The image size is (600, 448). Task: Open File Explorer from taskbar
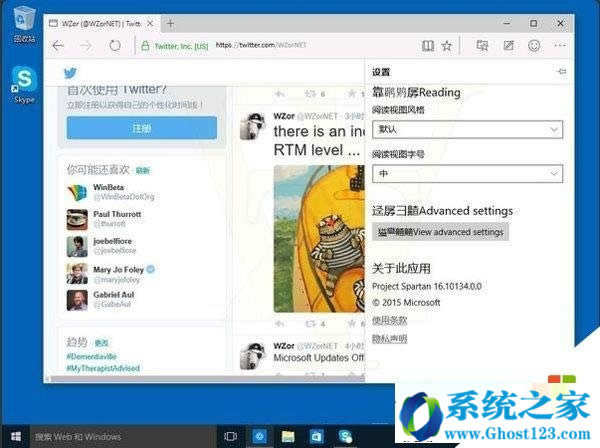288,437
